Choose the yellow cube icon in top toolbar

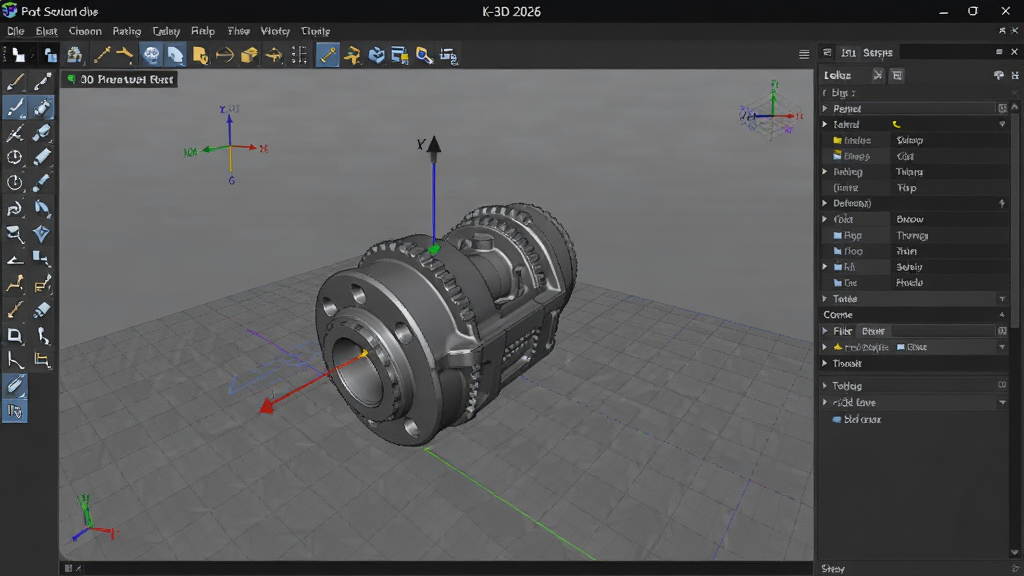[249, 56]
